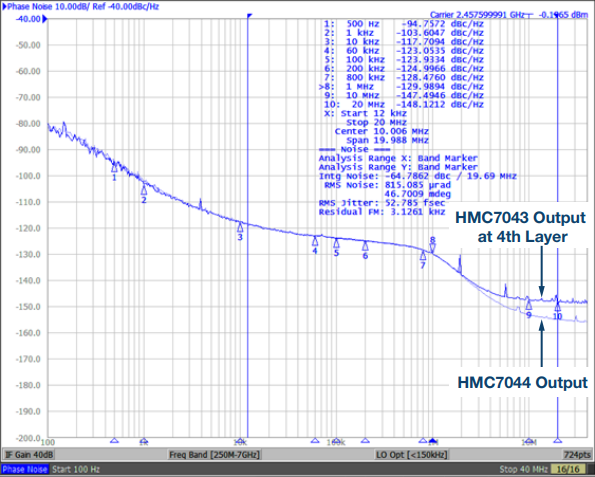Click the 16/16 averaging counter
The image size is (595, 477).
click(x=568, y=469)
